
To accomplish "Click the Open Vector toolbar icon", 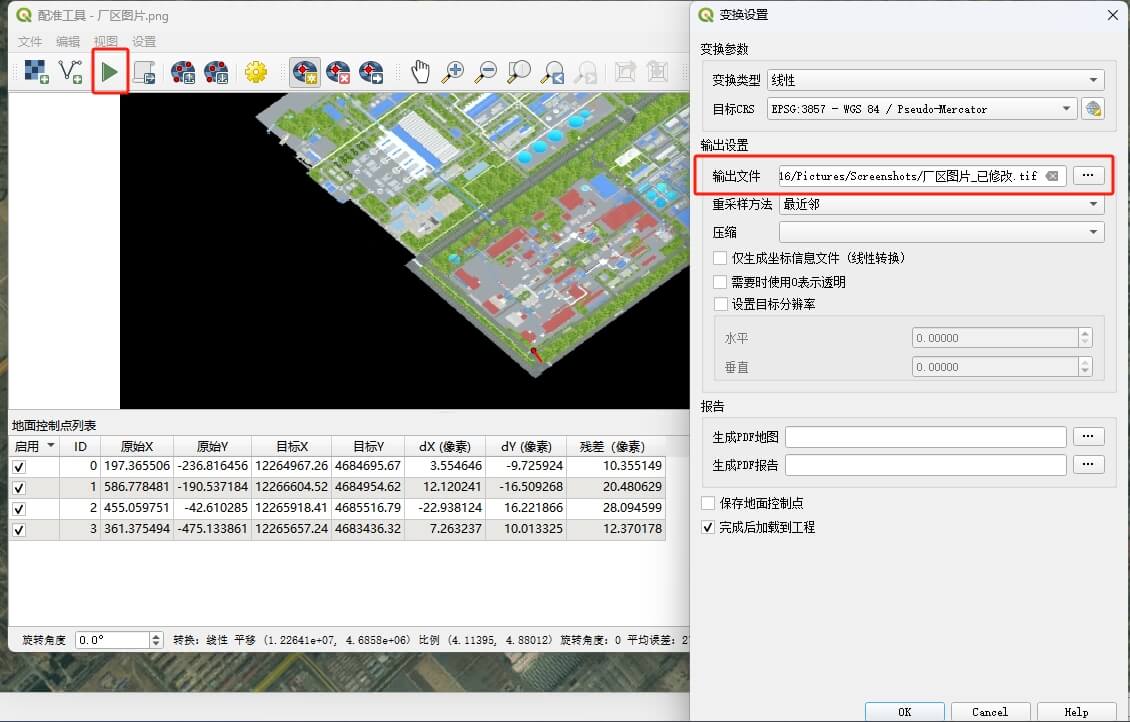I will tap(70, 71).
